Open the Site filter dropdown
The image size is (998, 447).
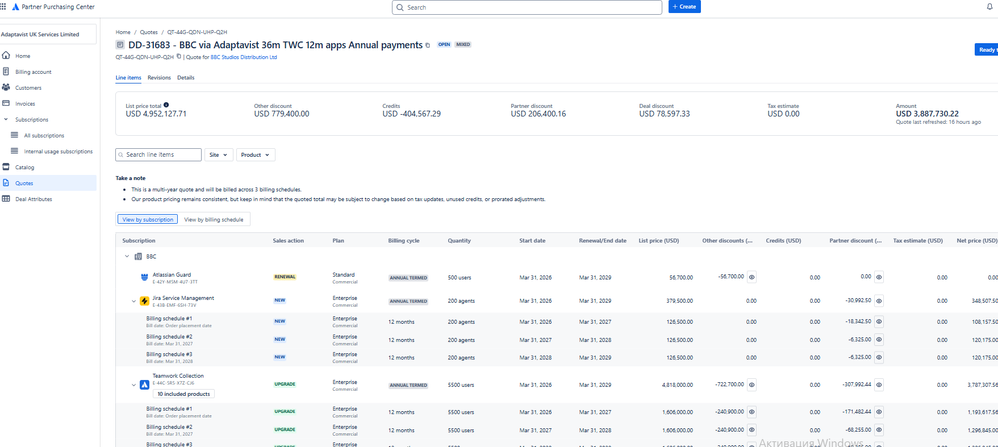coord(218,155)
